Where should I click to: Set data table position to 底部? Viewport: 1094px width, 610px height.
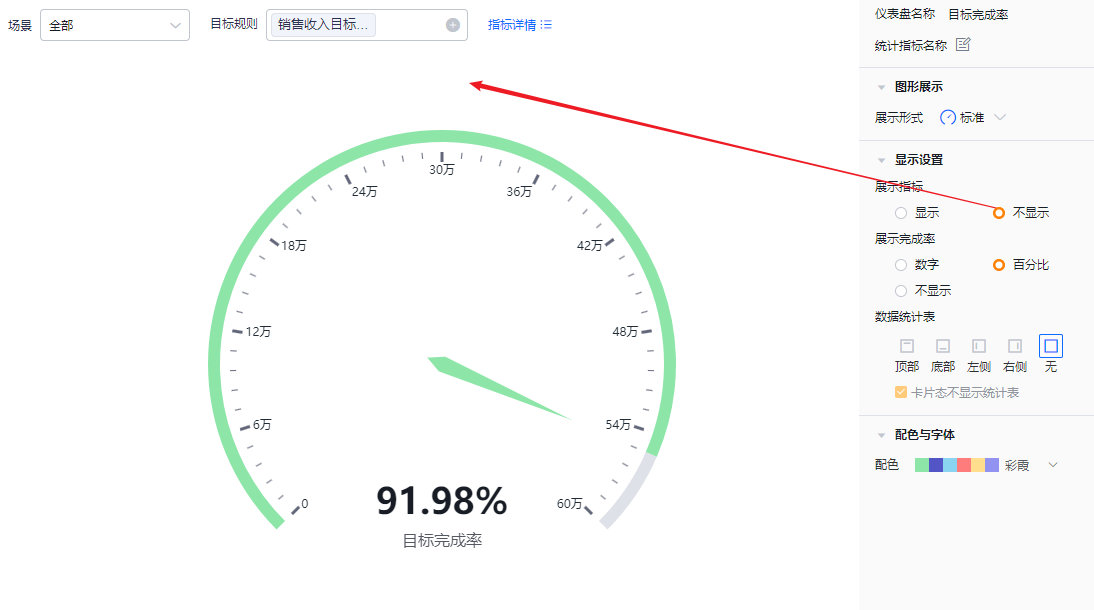tap(943, 346)
